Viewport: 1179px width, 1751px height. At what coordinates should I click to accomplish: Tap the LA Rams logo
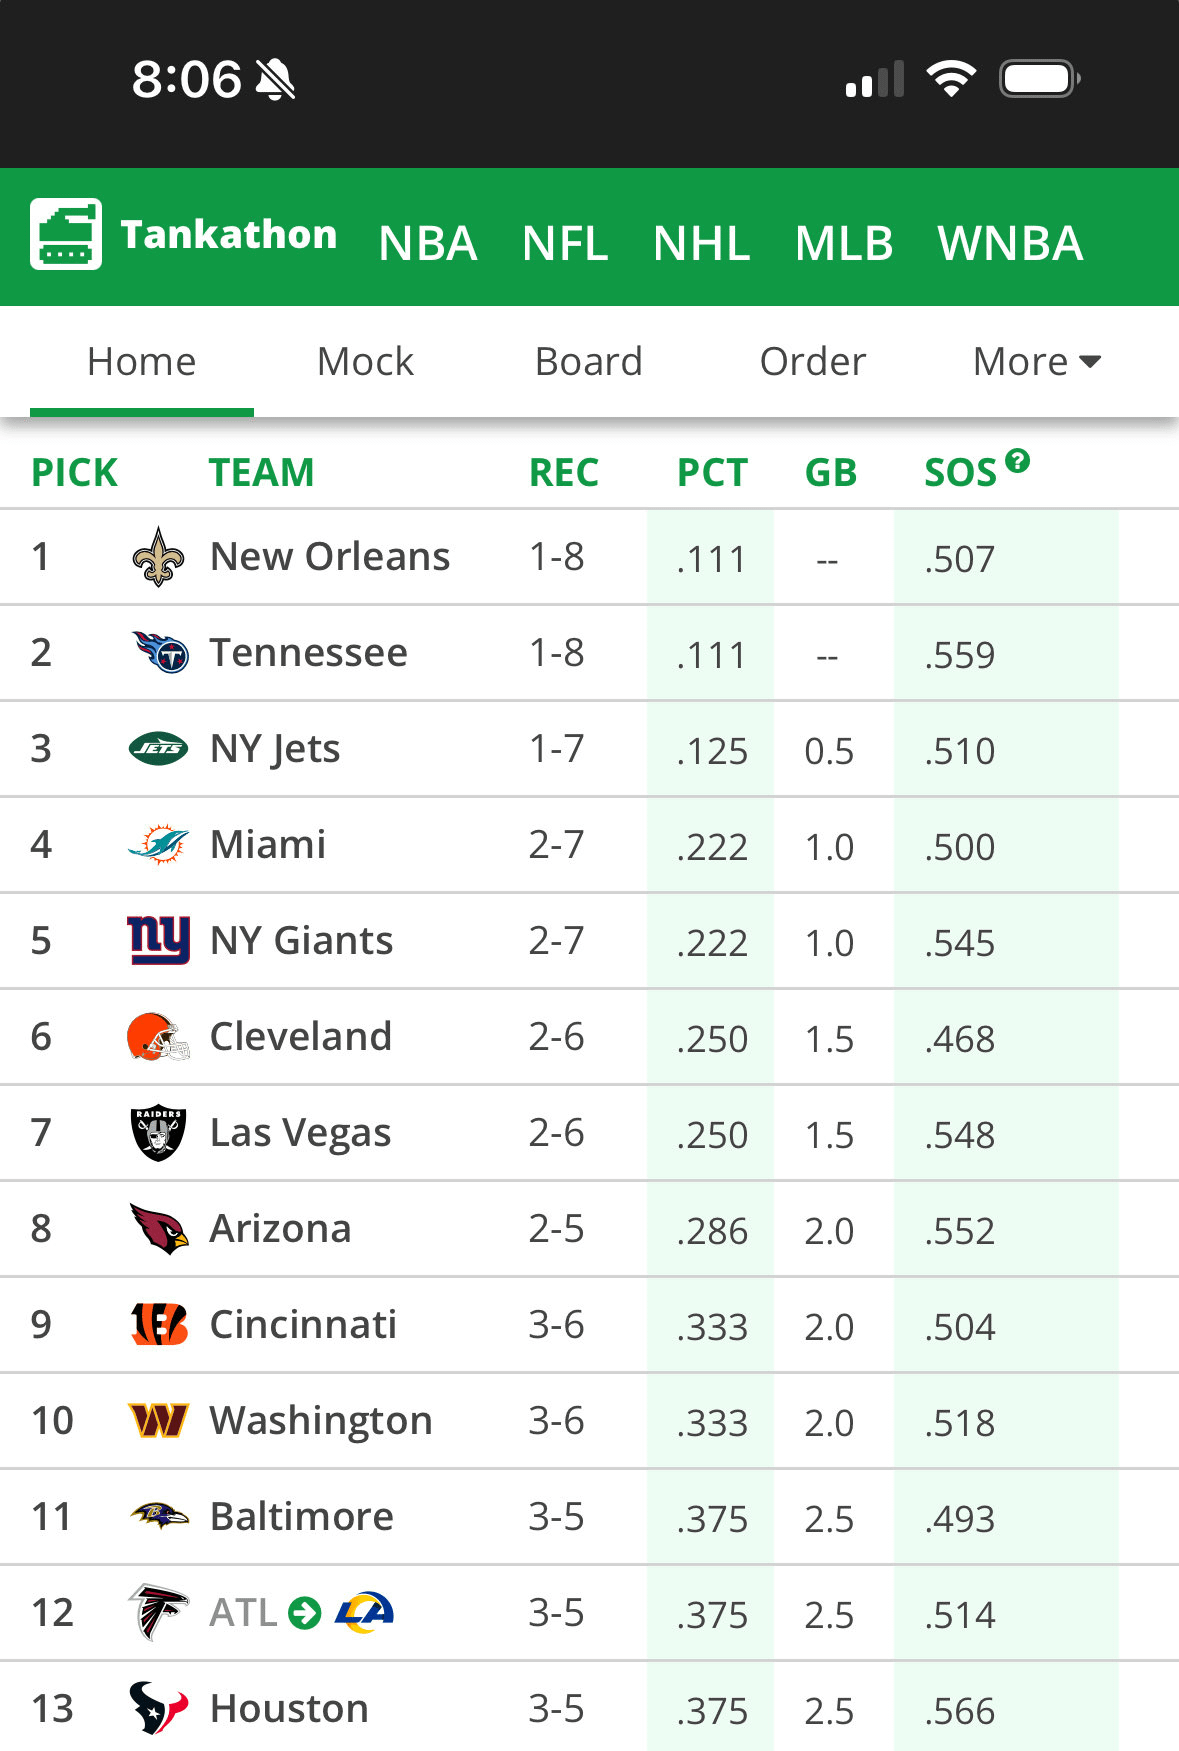pyautogui.click(x=364, y=1613)
